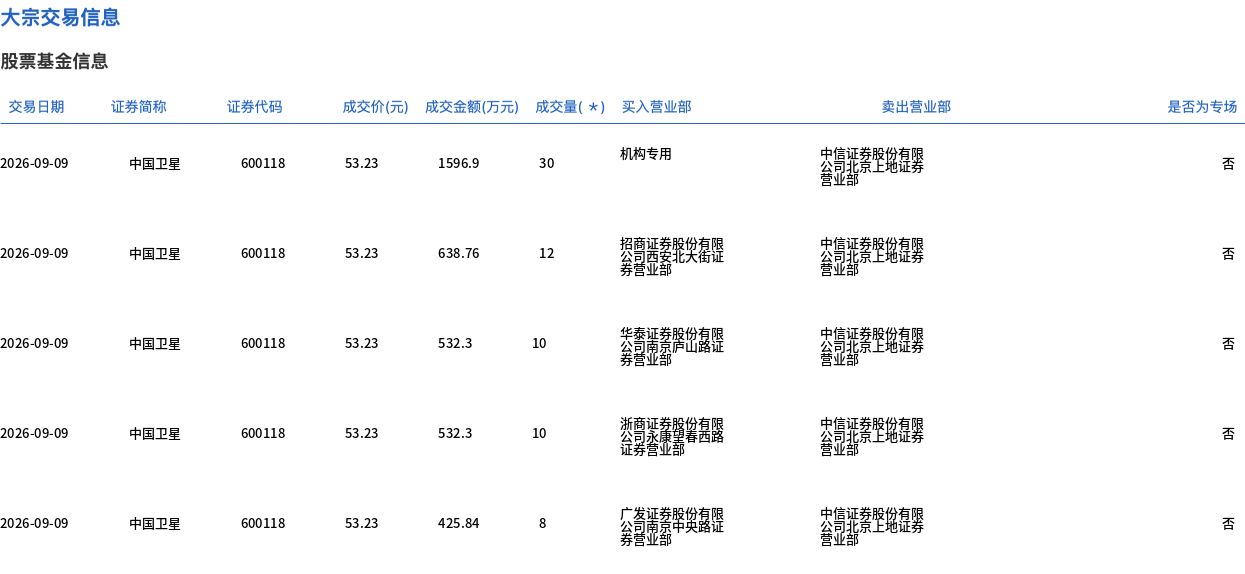
Task: Select the 广发证券 南京中央路 buyer entry
Action: point(672,527)
